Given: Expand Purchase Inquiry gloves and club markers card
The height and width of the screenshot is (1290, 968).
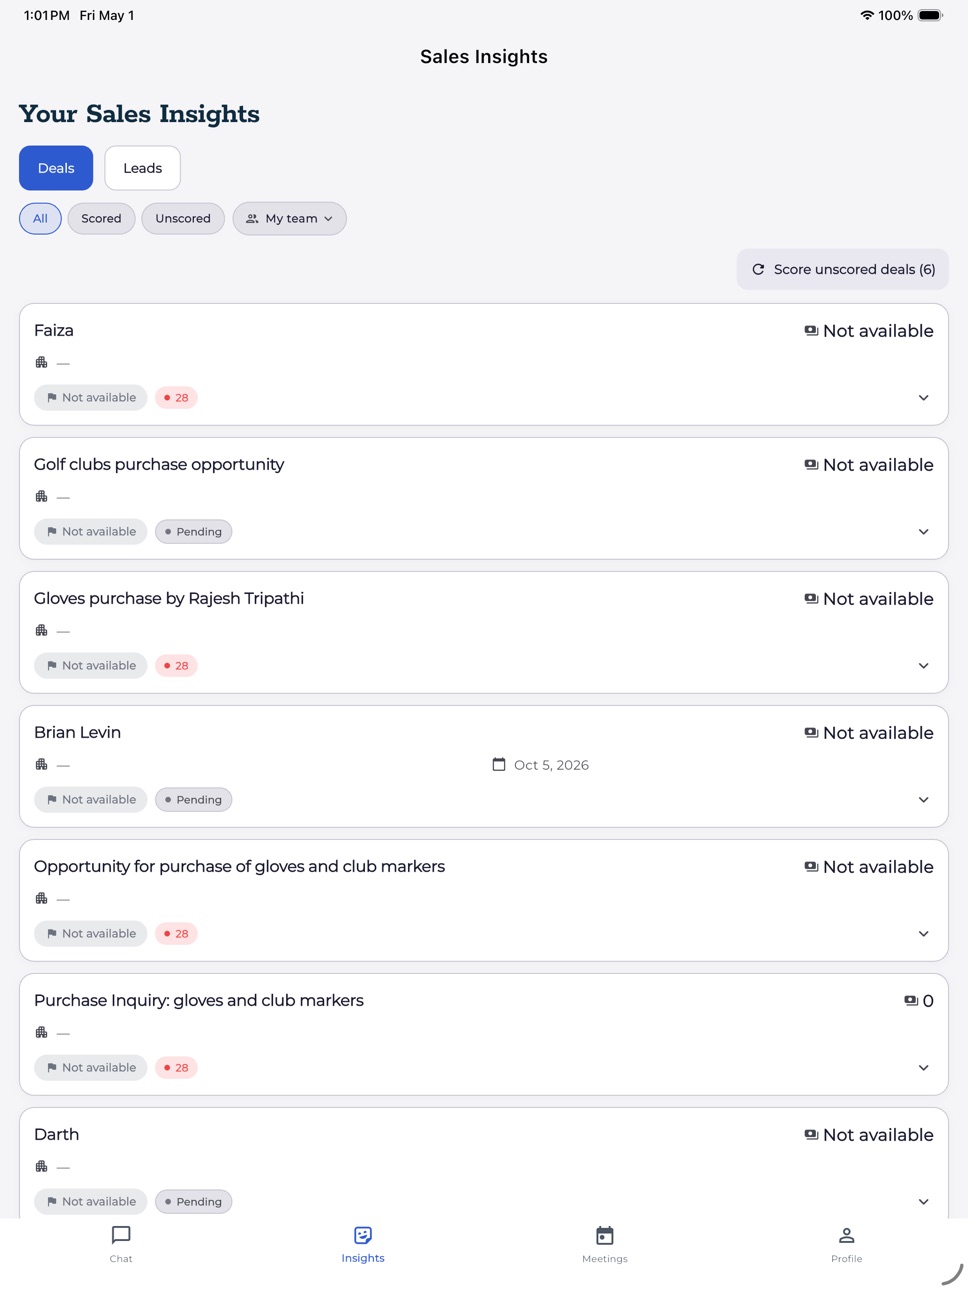Looking at the screenshot, I should (x=924, y=1068).
